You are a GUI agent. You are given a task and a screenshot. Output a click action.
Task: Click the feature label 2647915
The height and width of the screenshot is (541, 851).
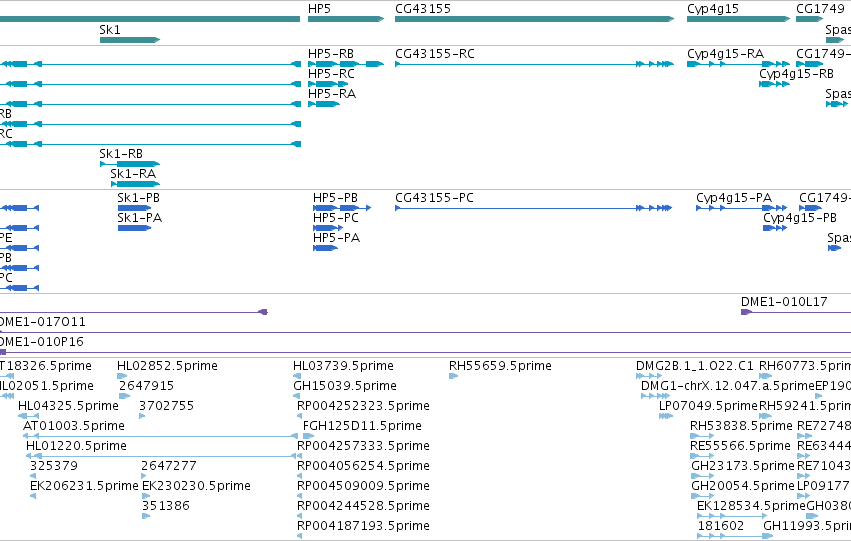click(x=147, y=386)
